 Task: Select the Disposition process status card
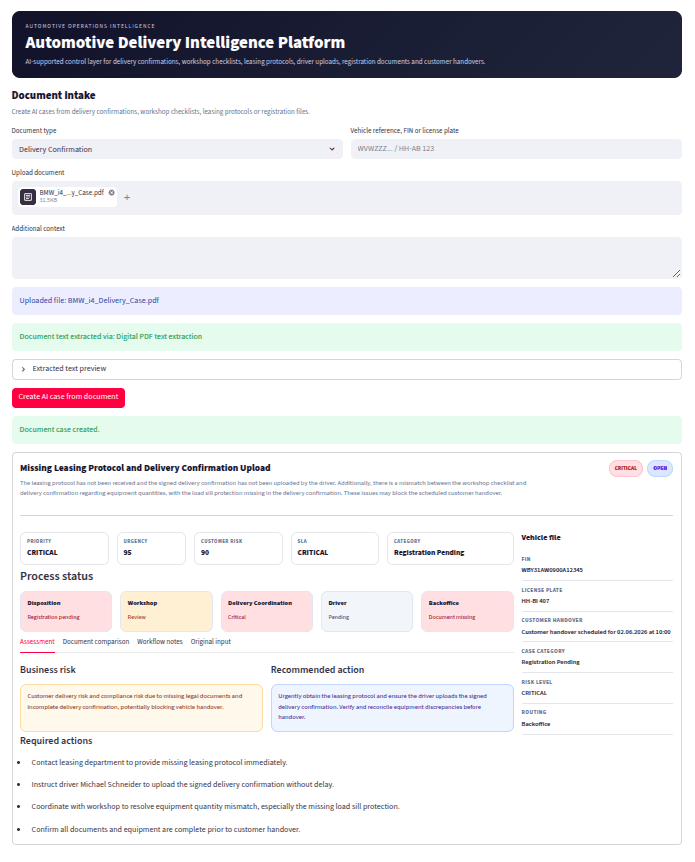(x=66, y=611)
